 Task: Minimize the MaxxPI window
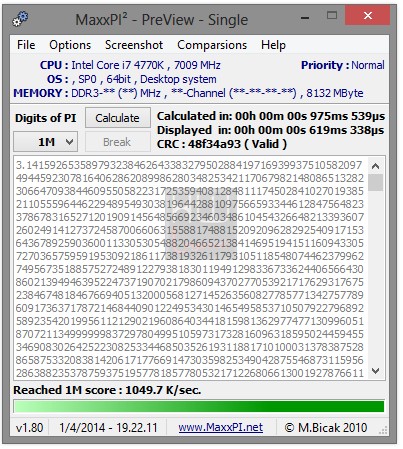pyautogui.click(x=305, y=18)
